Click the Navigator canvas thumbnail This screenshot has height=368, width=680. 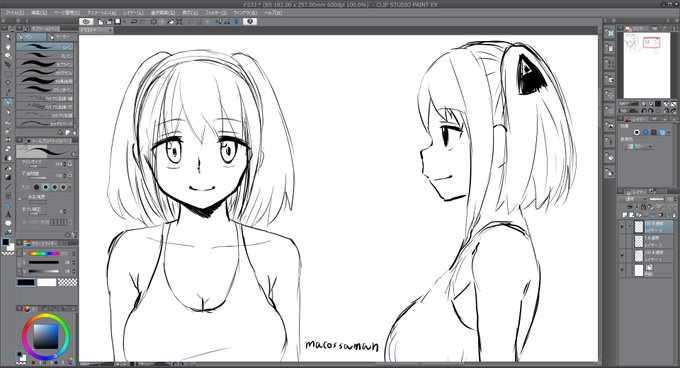click(647, 65)
